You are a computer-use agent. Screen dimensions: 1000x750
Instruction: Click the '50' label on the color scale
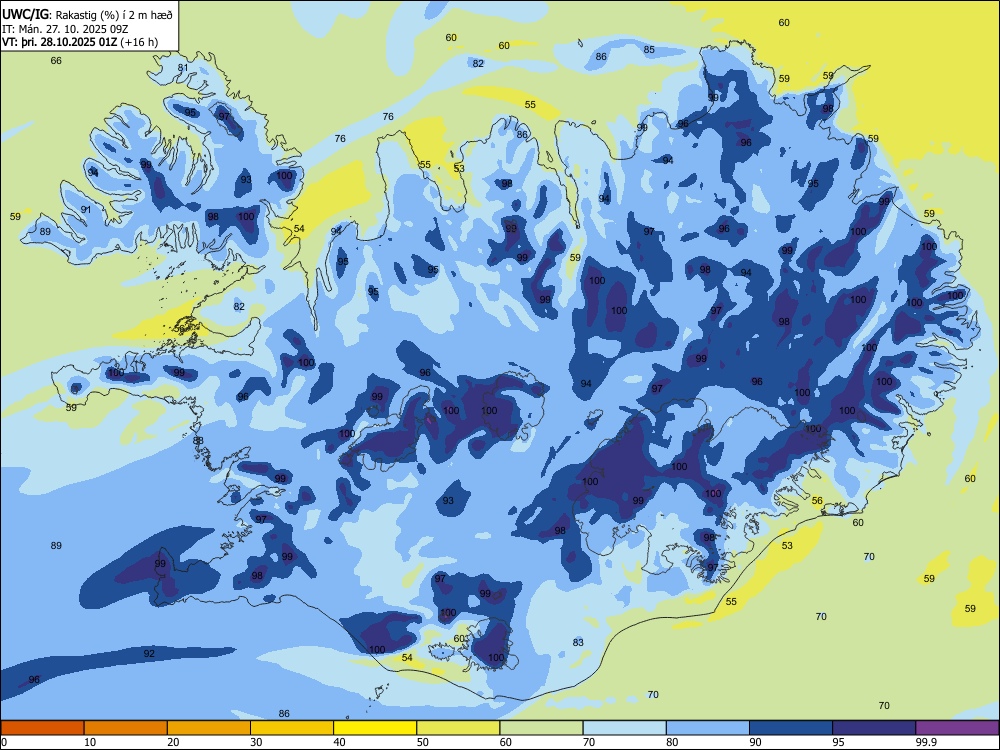click(423, 742)
